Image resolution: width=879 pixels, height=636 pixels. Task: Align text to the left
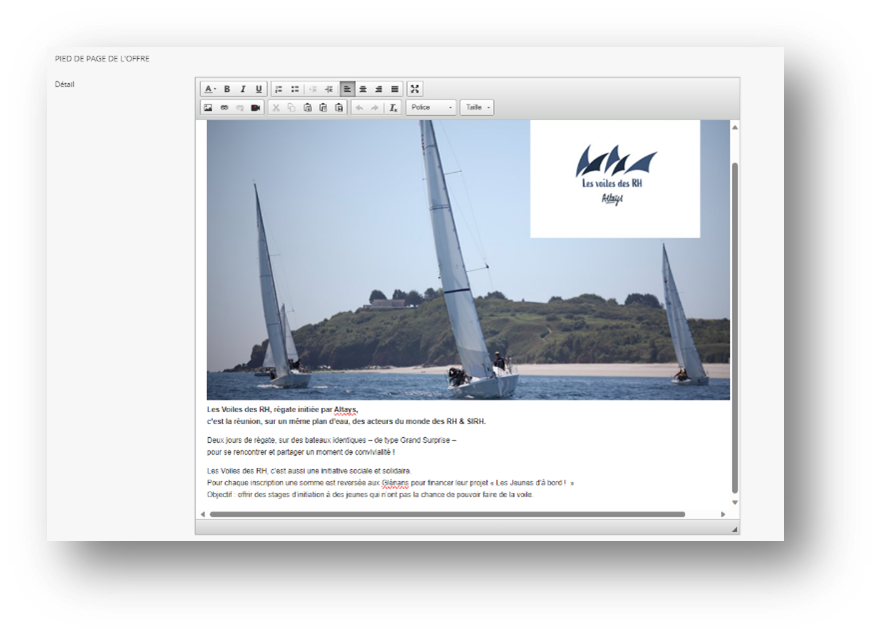pos(346,89)
